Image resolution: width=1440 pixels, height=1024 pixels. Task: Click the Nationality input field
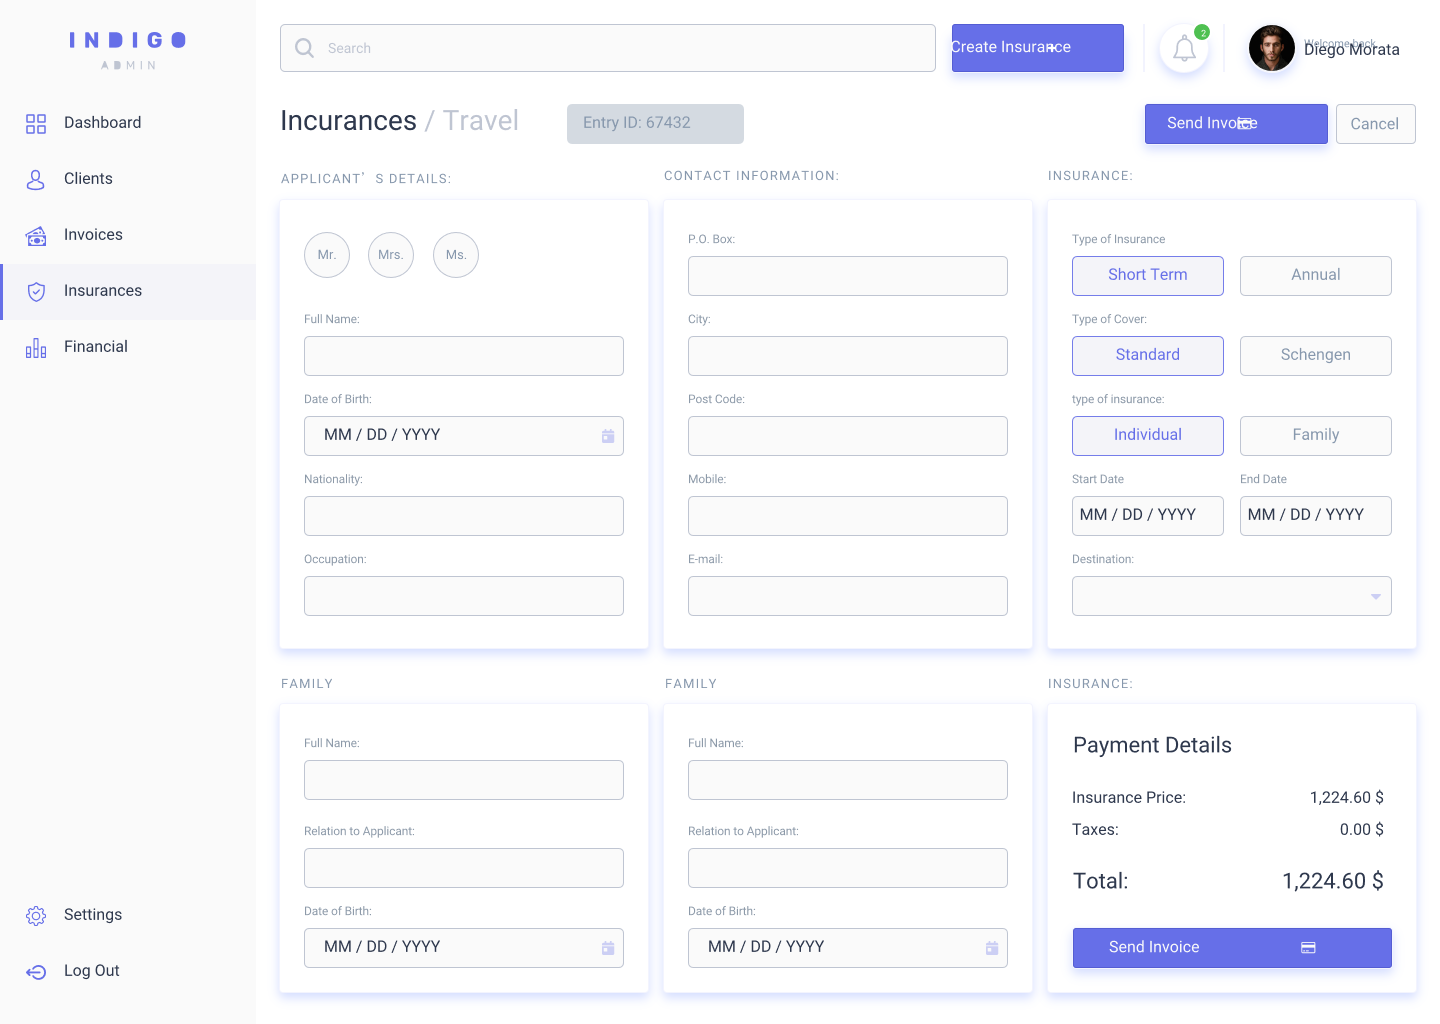464,516
